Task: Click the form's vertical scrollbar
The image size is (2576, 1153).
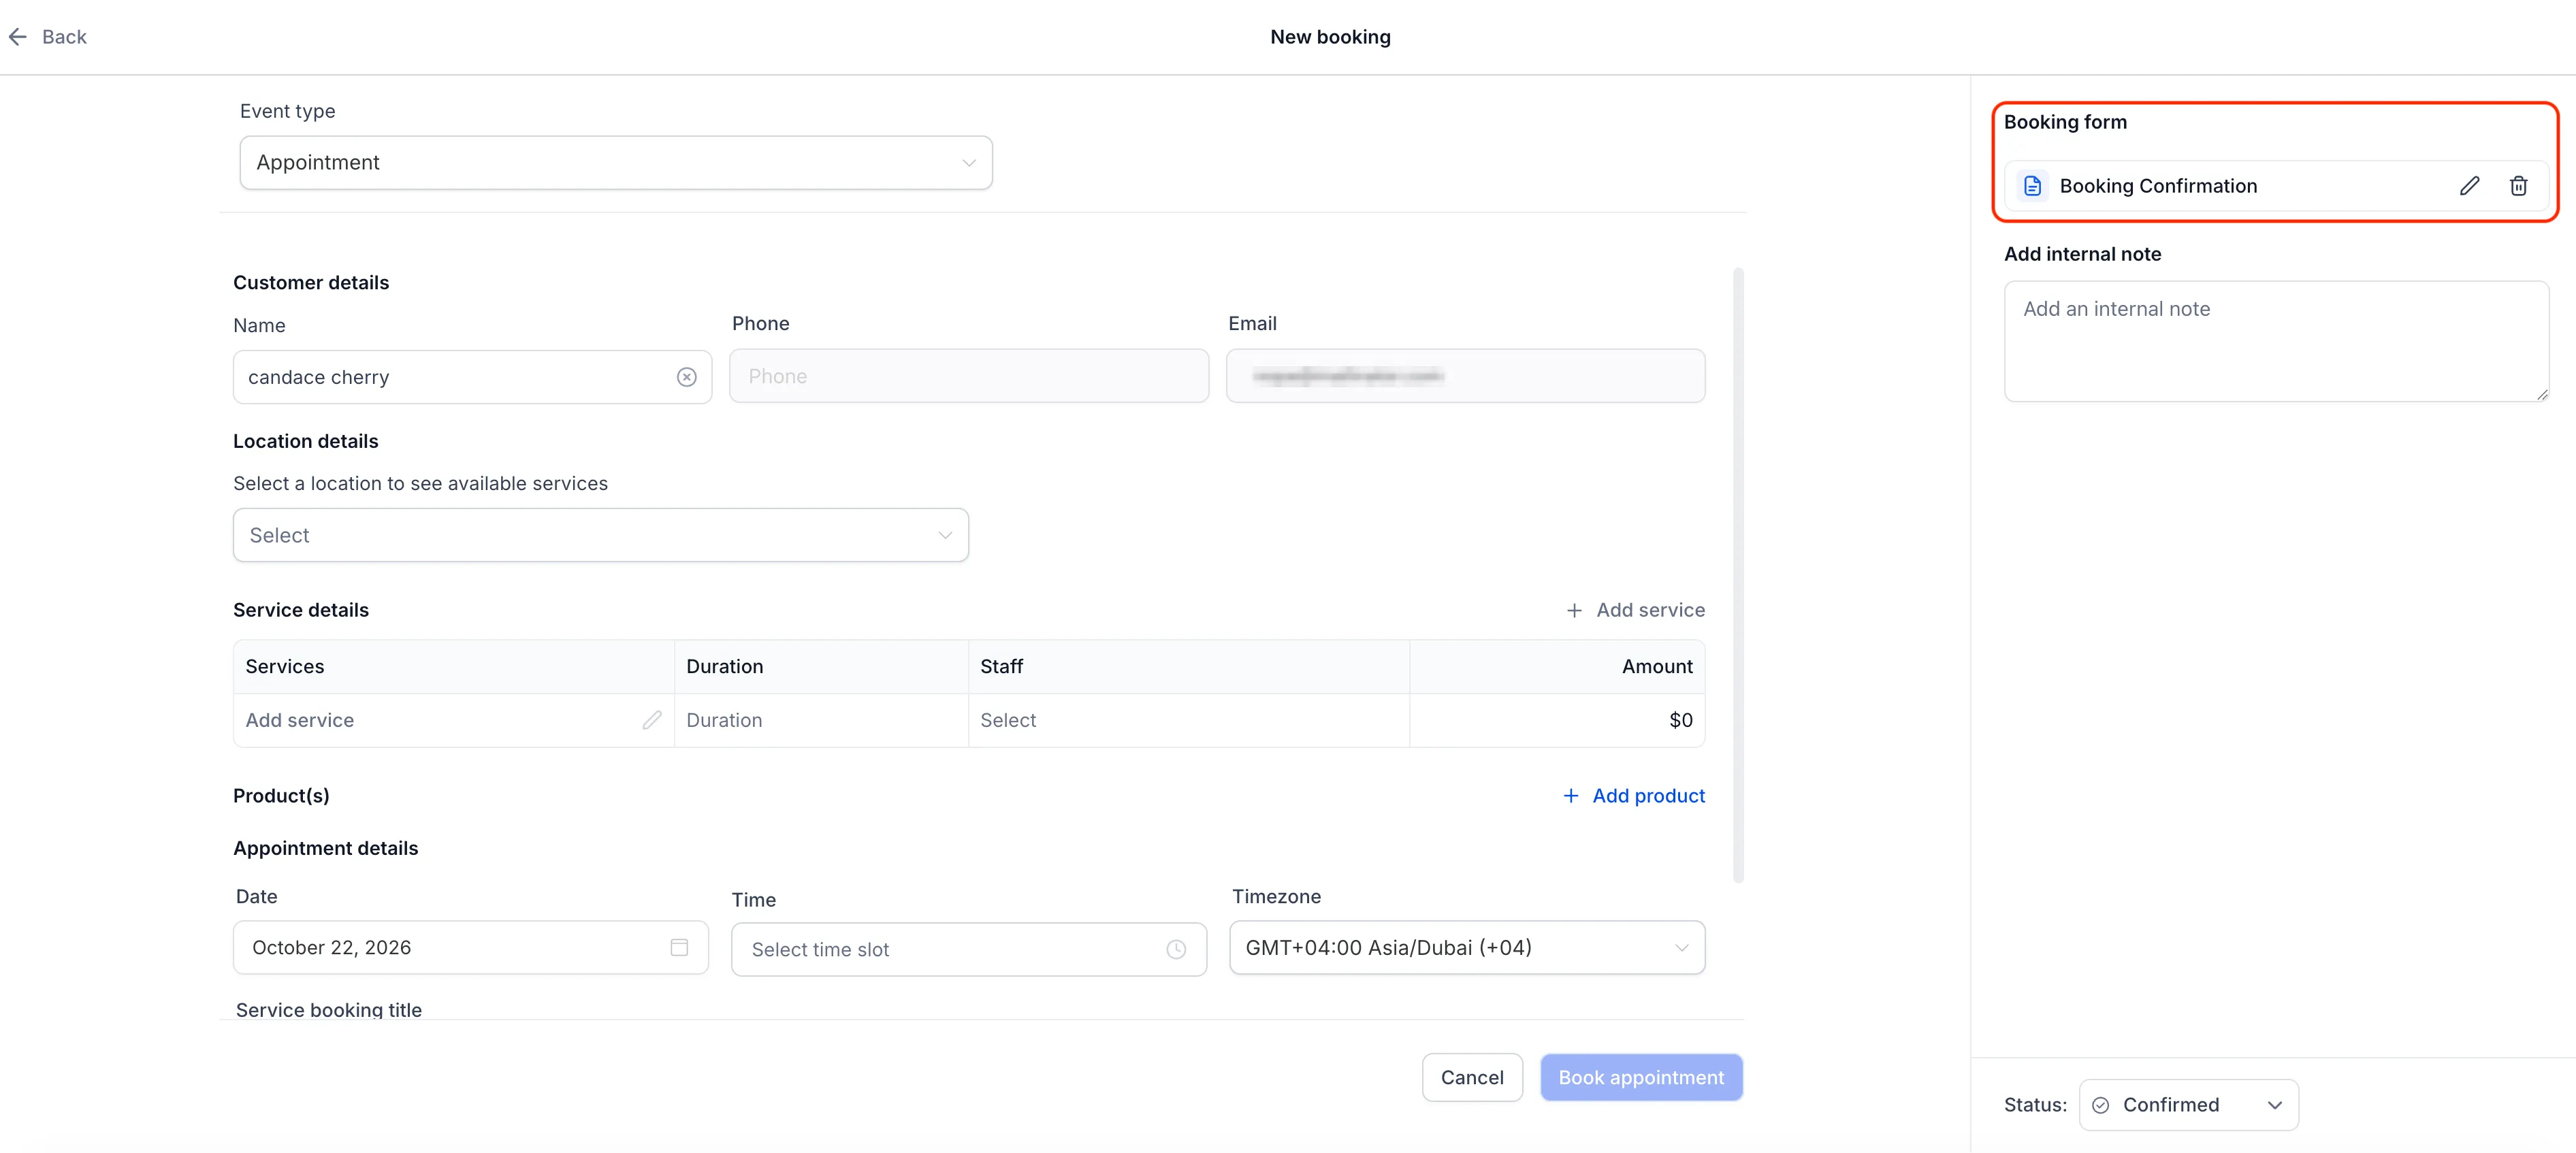Action: coord(1738,575)
